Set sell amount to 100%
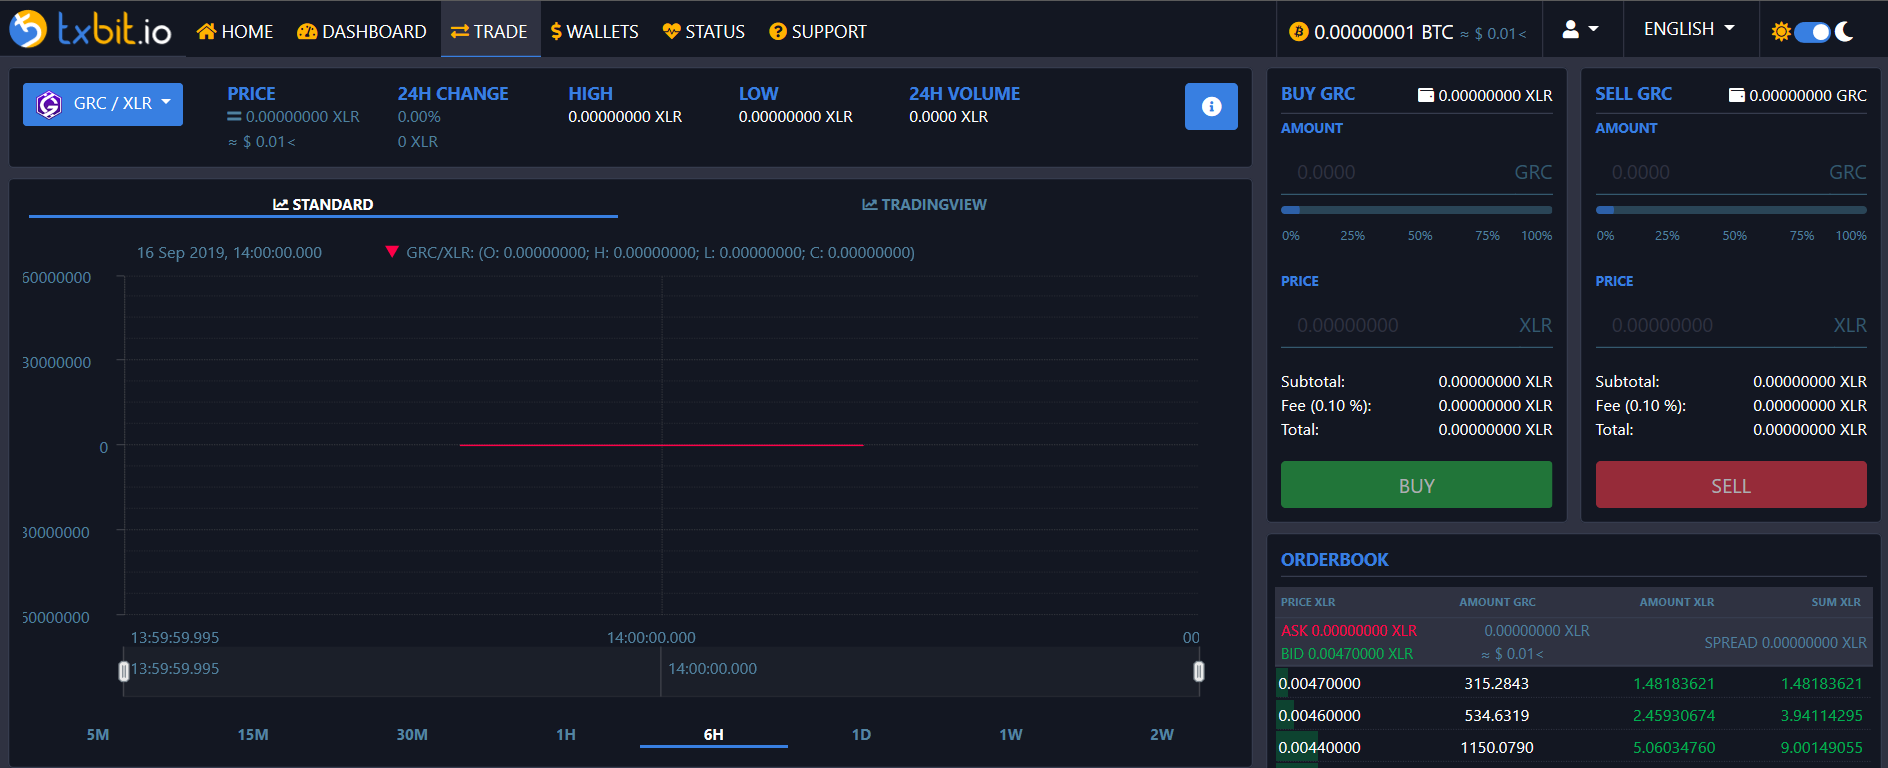The image size is (1888, 768). pos(1851,236)
